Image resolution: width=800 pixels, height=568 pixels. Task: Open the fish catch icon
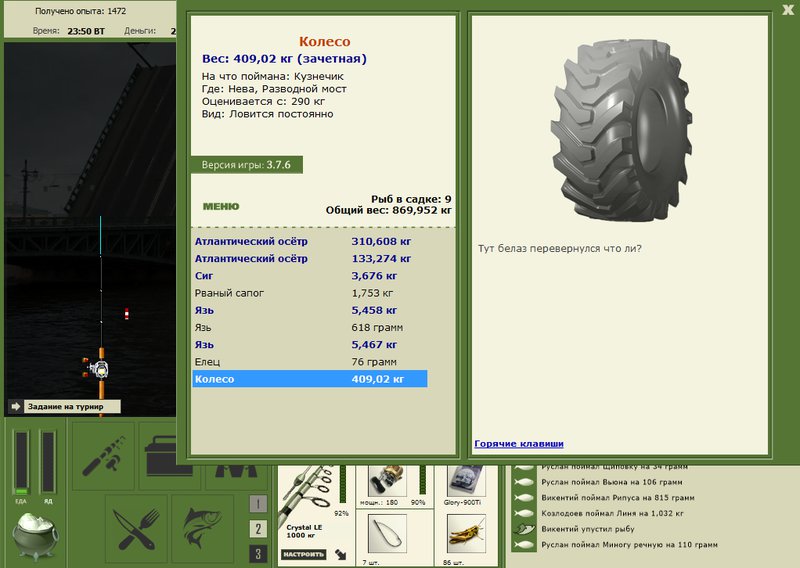(202, 528)
